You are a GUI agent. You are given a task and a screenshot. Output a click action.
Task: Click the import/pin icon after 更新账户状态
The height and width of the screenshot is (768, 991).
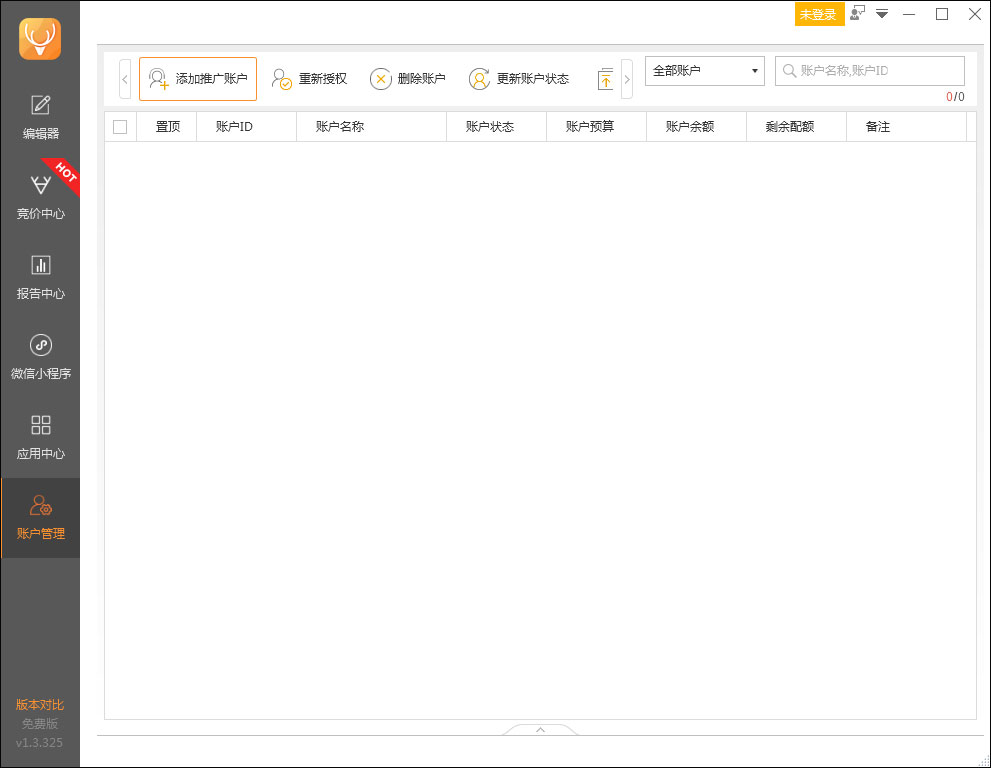[x=606, y=78]
